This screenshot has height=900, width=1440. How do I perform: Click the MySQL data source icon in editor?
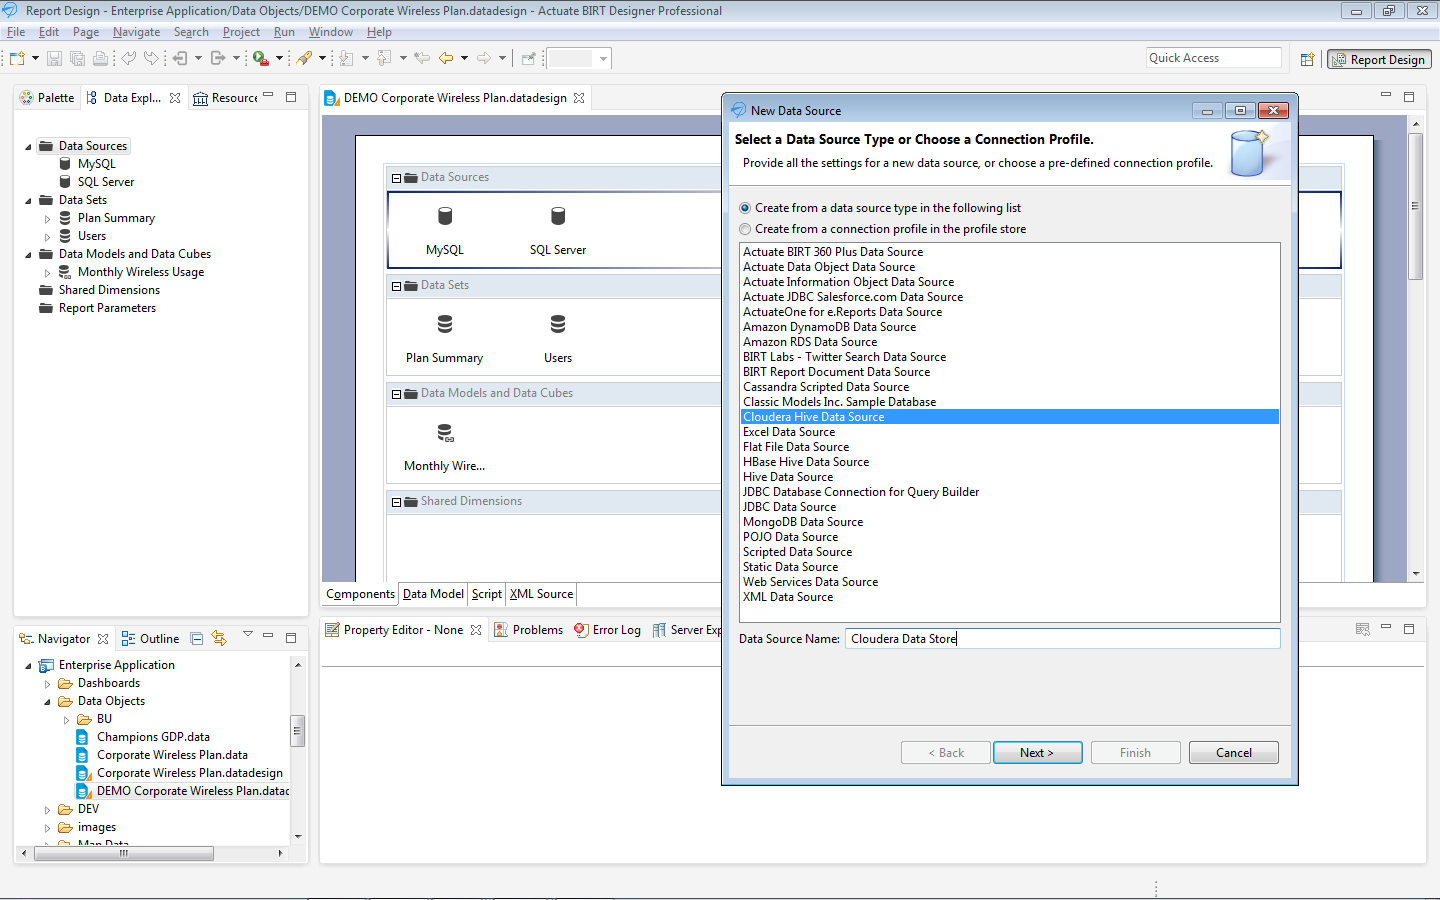445,216
